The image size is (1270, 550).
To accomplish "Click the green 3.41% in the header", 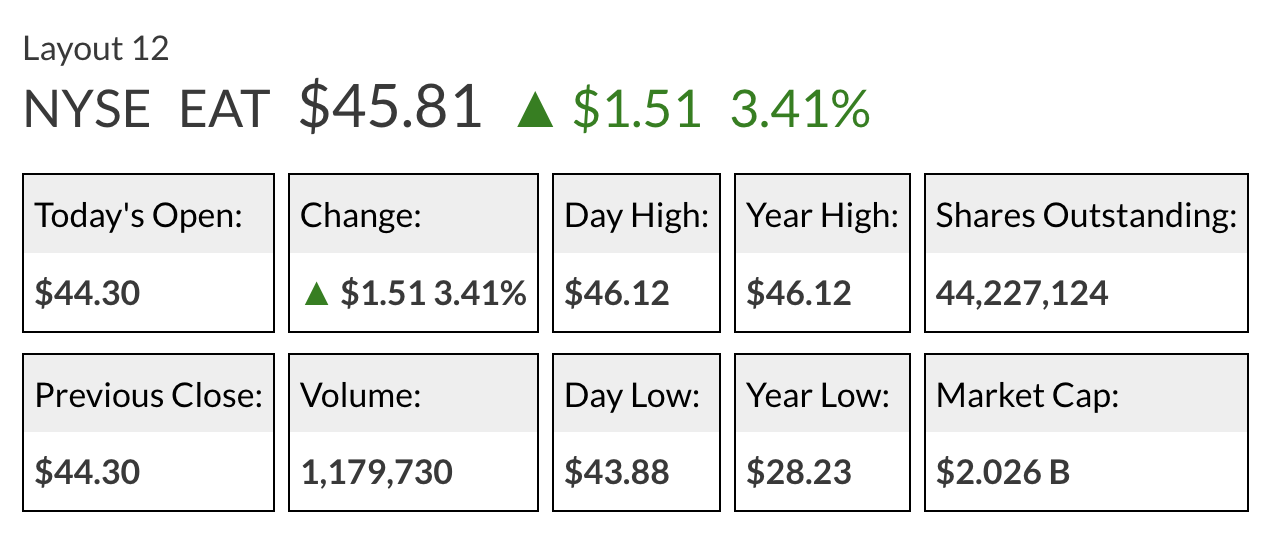I will [799, 110].
